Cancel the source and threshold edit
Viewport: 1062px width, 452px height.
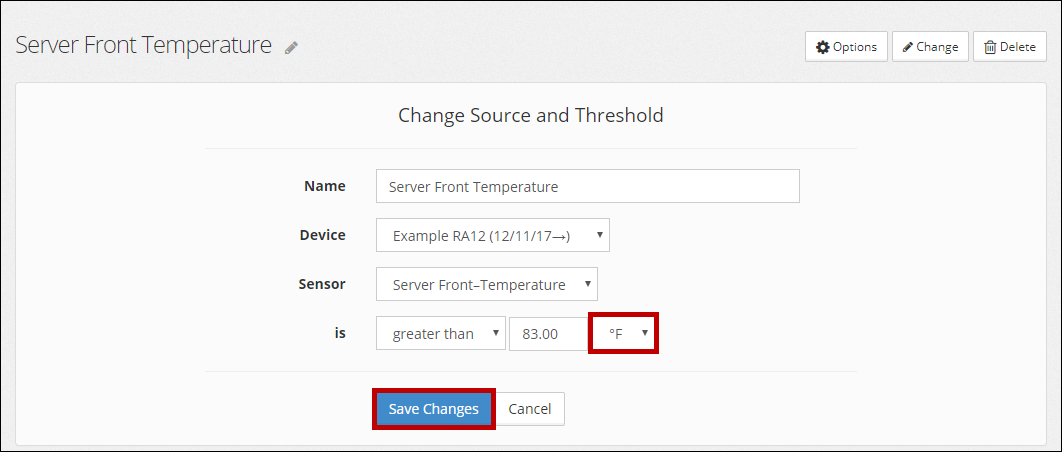(x=530, y=409)
